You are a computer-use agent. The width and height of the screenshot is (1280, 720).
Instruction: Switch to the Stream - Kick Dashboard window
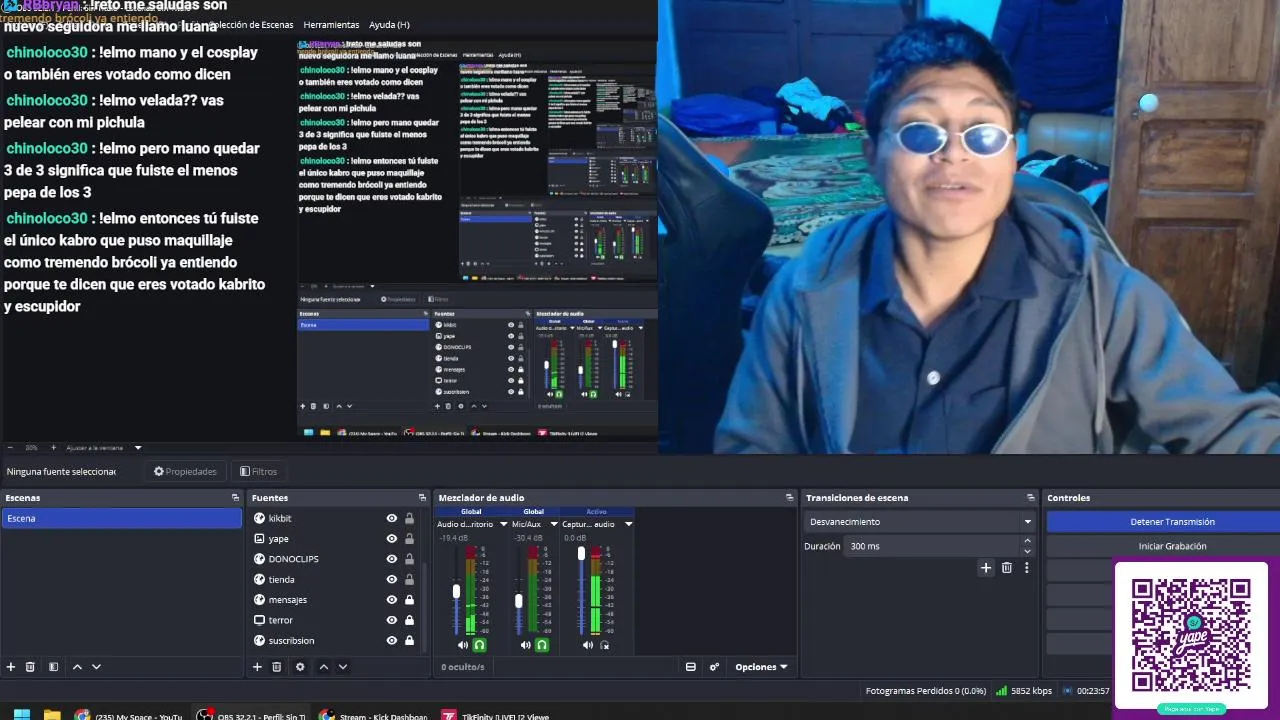[374, 715]
